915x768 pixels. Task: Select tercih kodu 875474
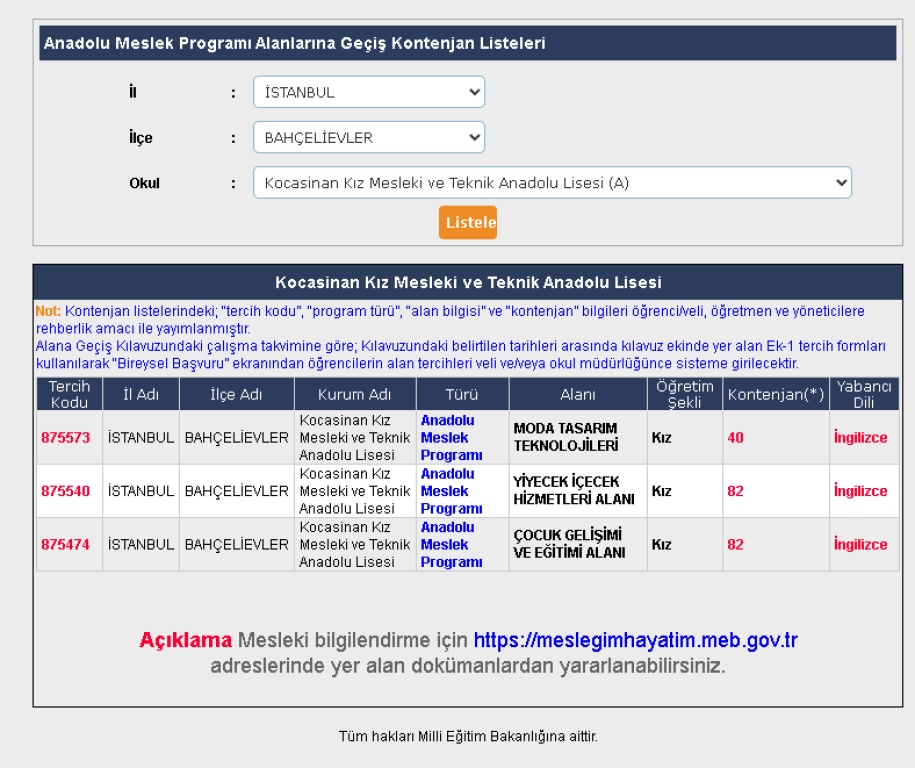pos(65,545)
